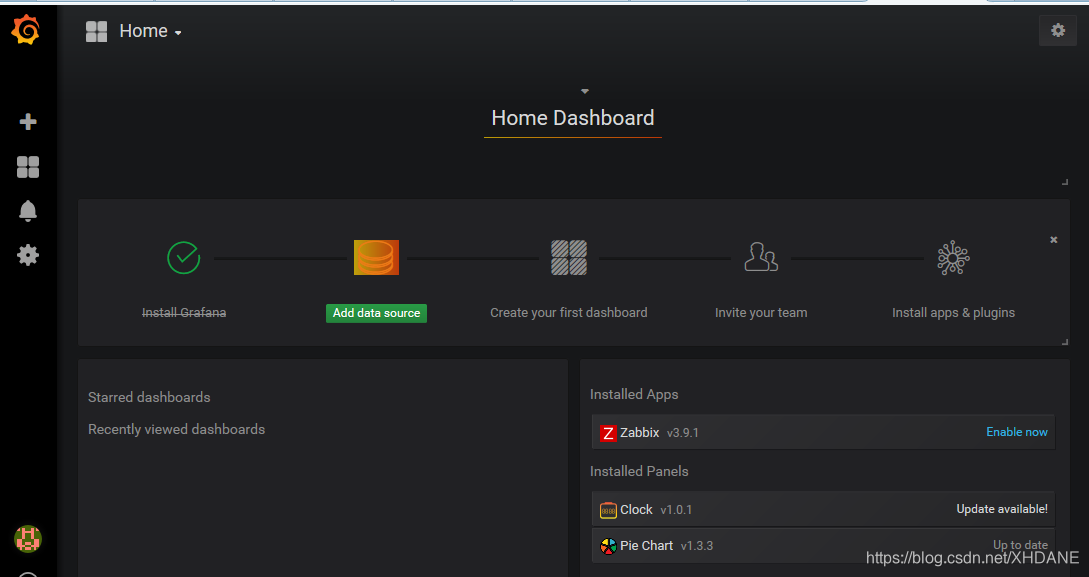1089x577 pixels.
Task: Click Enable now for Zabbix
Action: [x=1017, y=432]
